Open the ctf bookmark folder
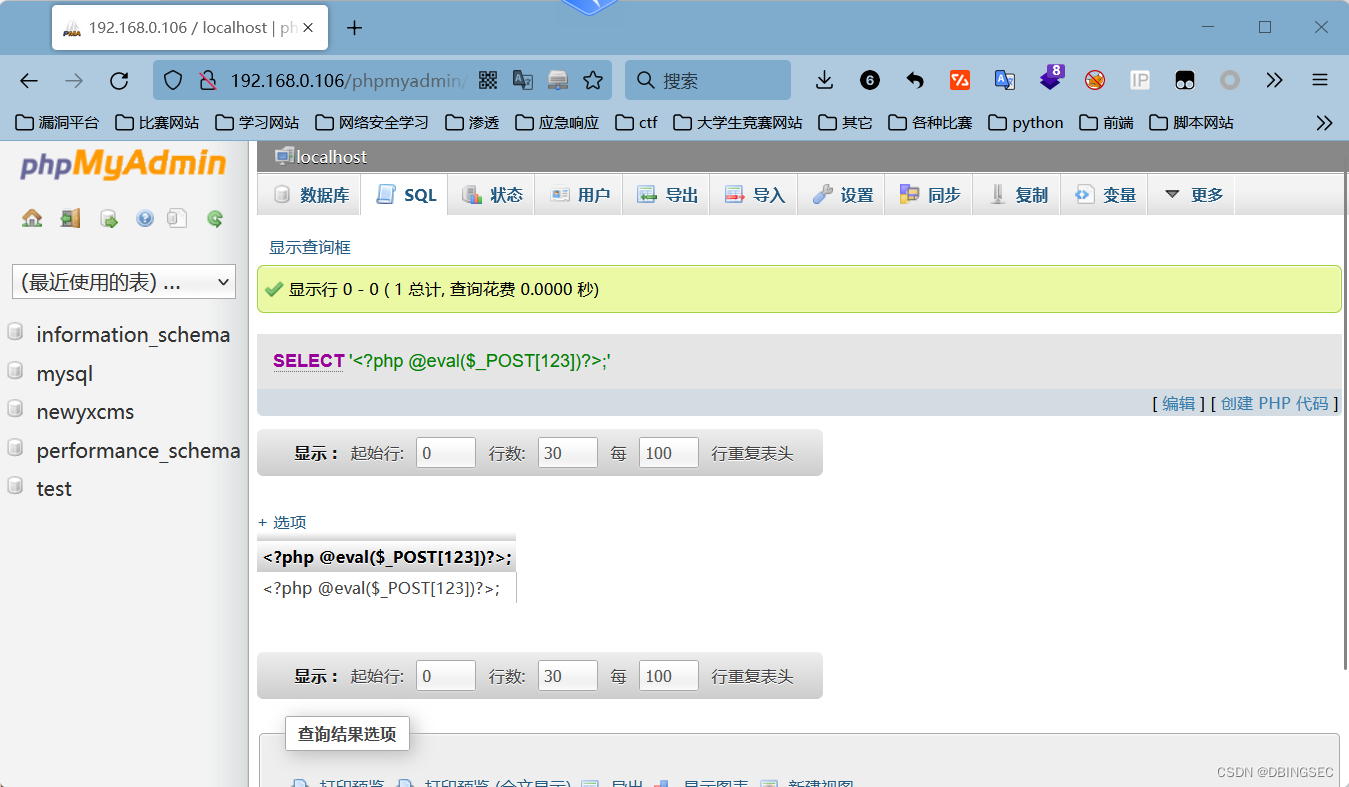1349x787 pixels. [637, 123]
